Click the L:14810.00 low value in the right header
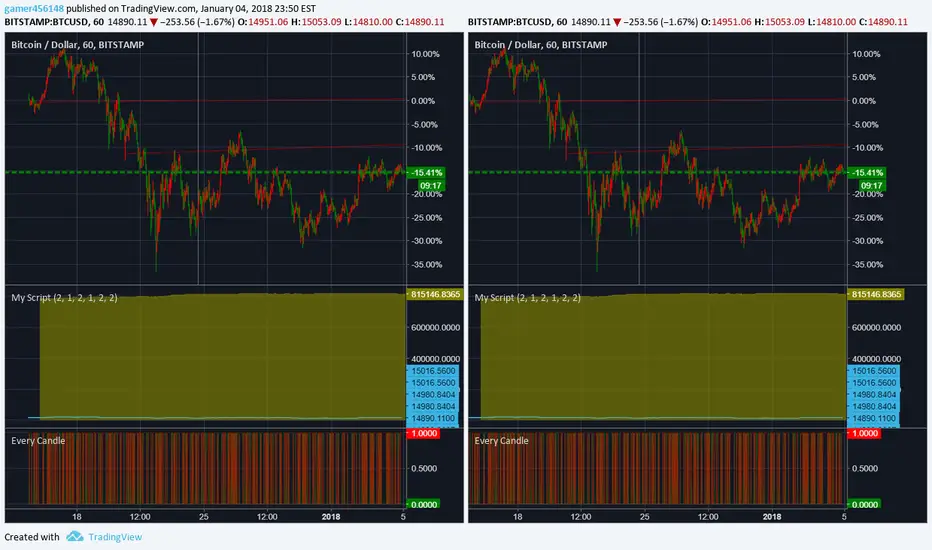 [832, 22]
